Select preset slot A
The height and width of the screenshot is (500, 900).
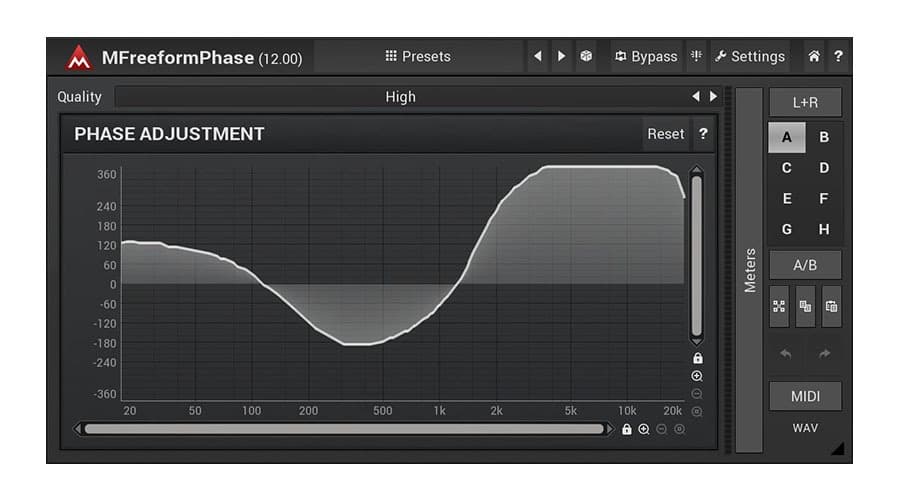(x=787, y=137)
